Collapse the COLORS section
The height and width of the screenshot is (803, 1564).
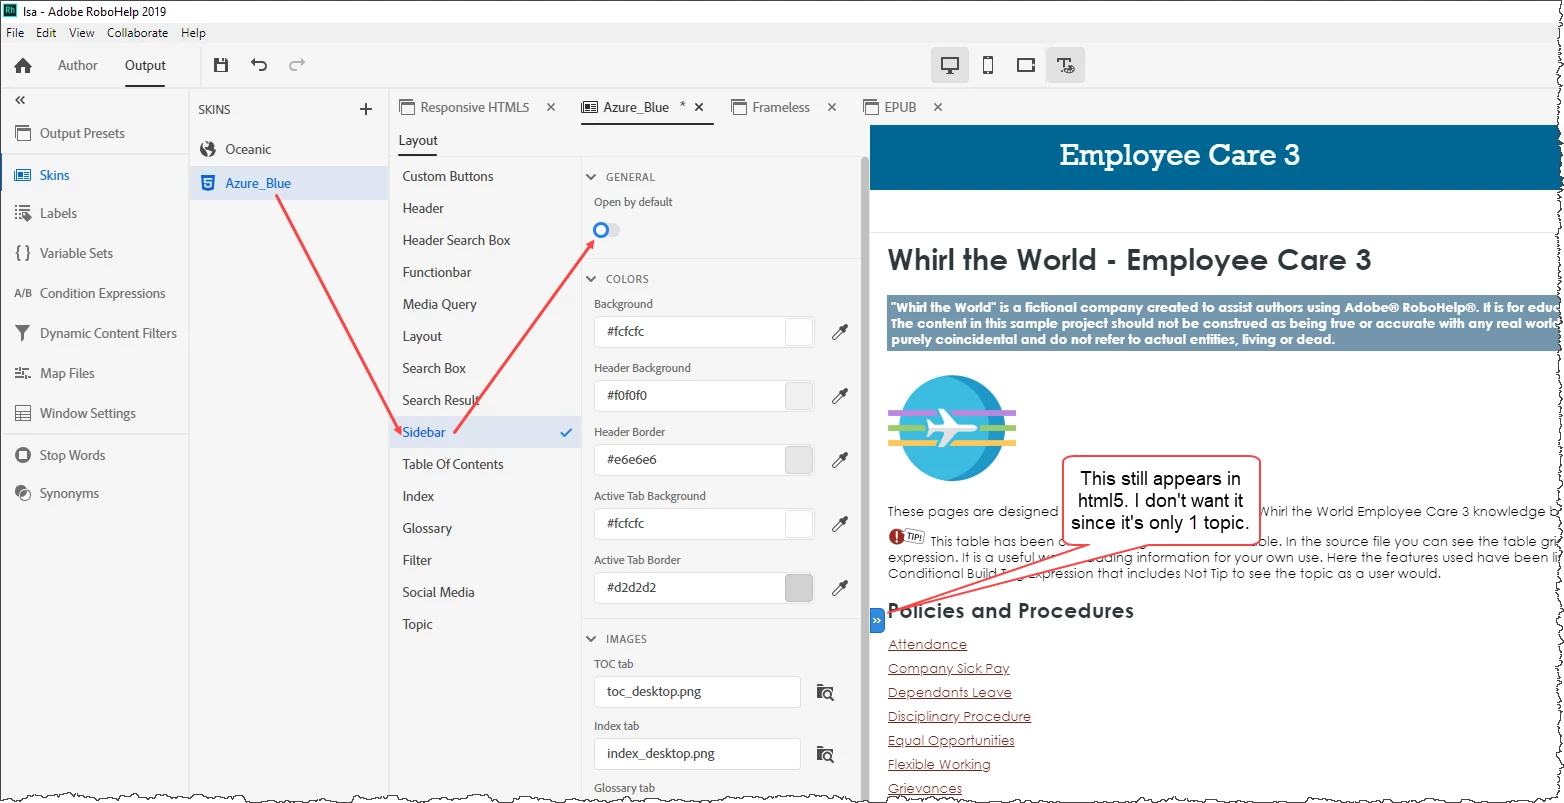tap(591, 279)
